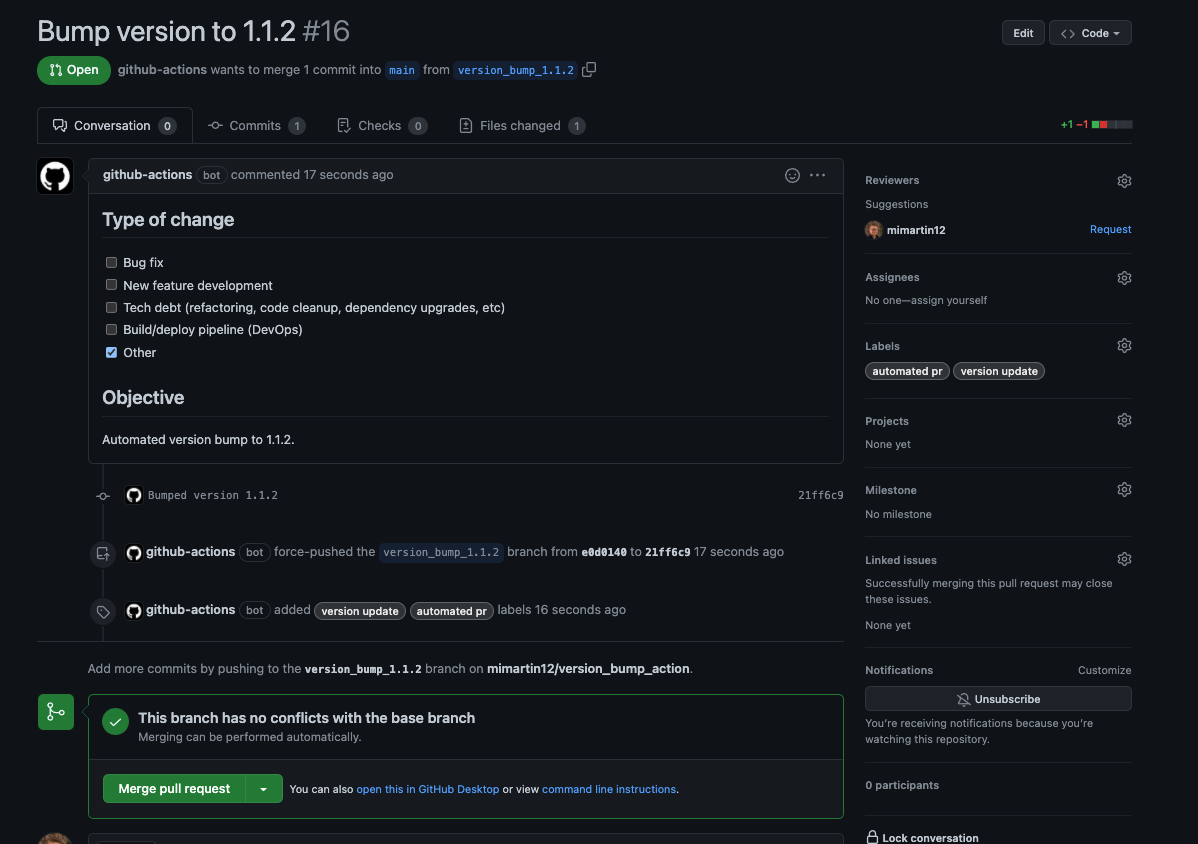Open command line instructions link
The height and width of the screenshot is (844, 1198).
pyautogui.click(x=609, y=789)
